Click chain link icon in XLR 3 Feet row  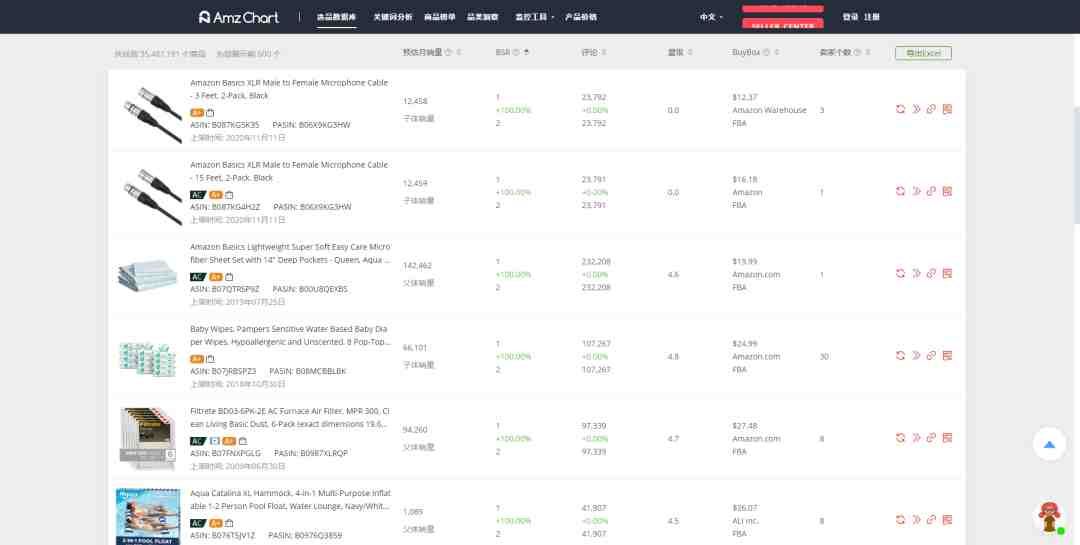point(931,109)
